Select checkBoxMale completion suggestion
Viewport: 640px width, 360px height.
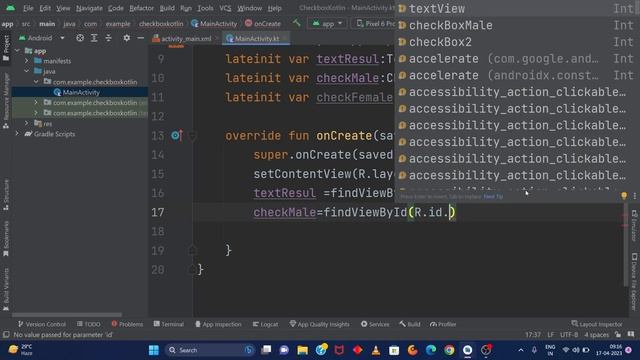pyautogui.click(x=517, y=25)
